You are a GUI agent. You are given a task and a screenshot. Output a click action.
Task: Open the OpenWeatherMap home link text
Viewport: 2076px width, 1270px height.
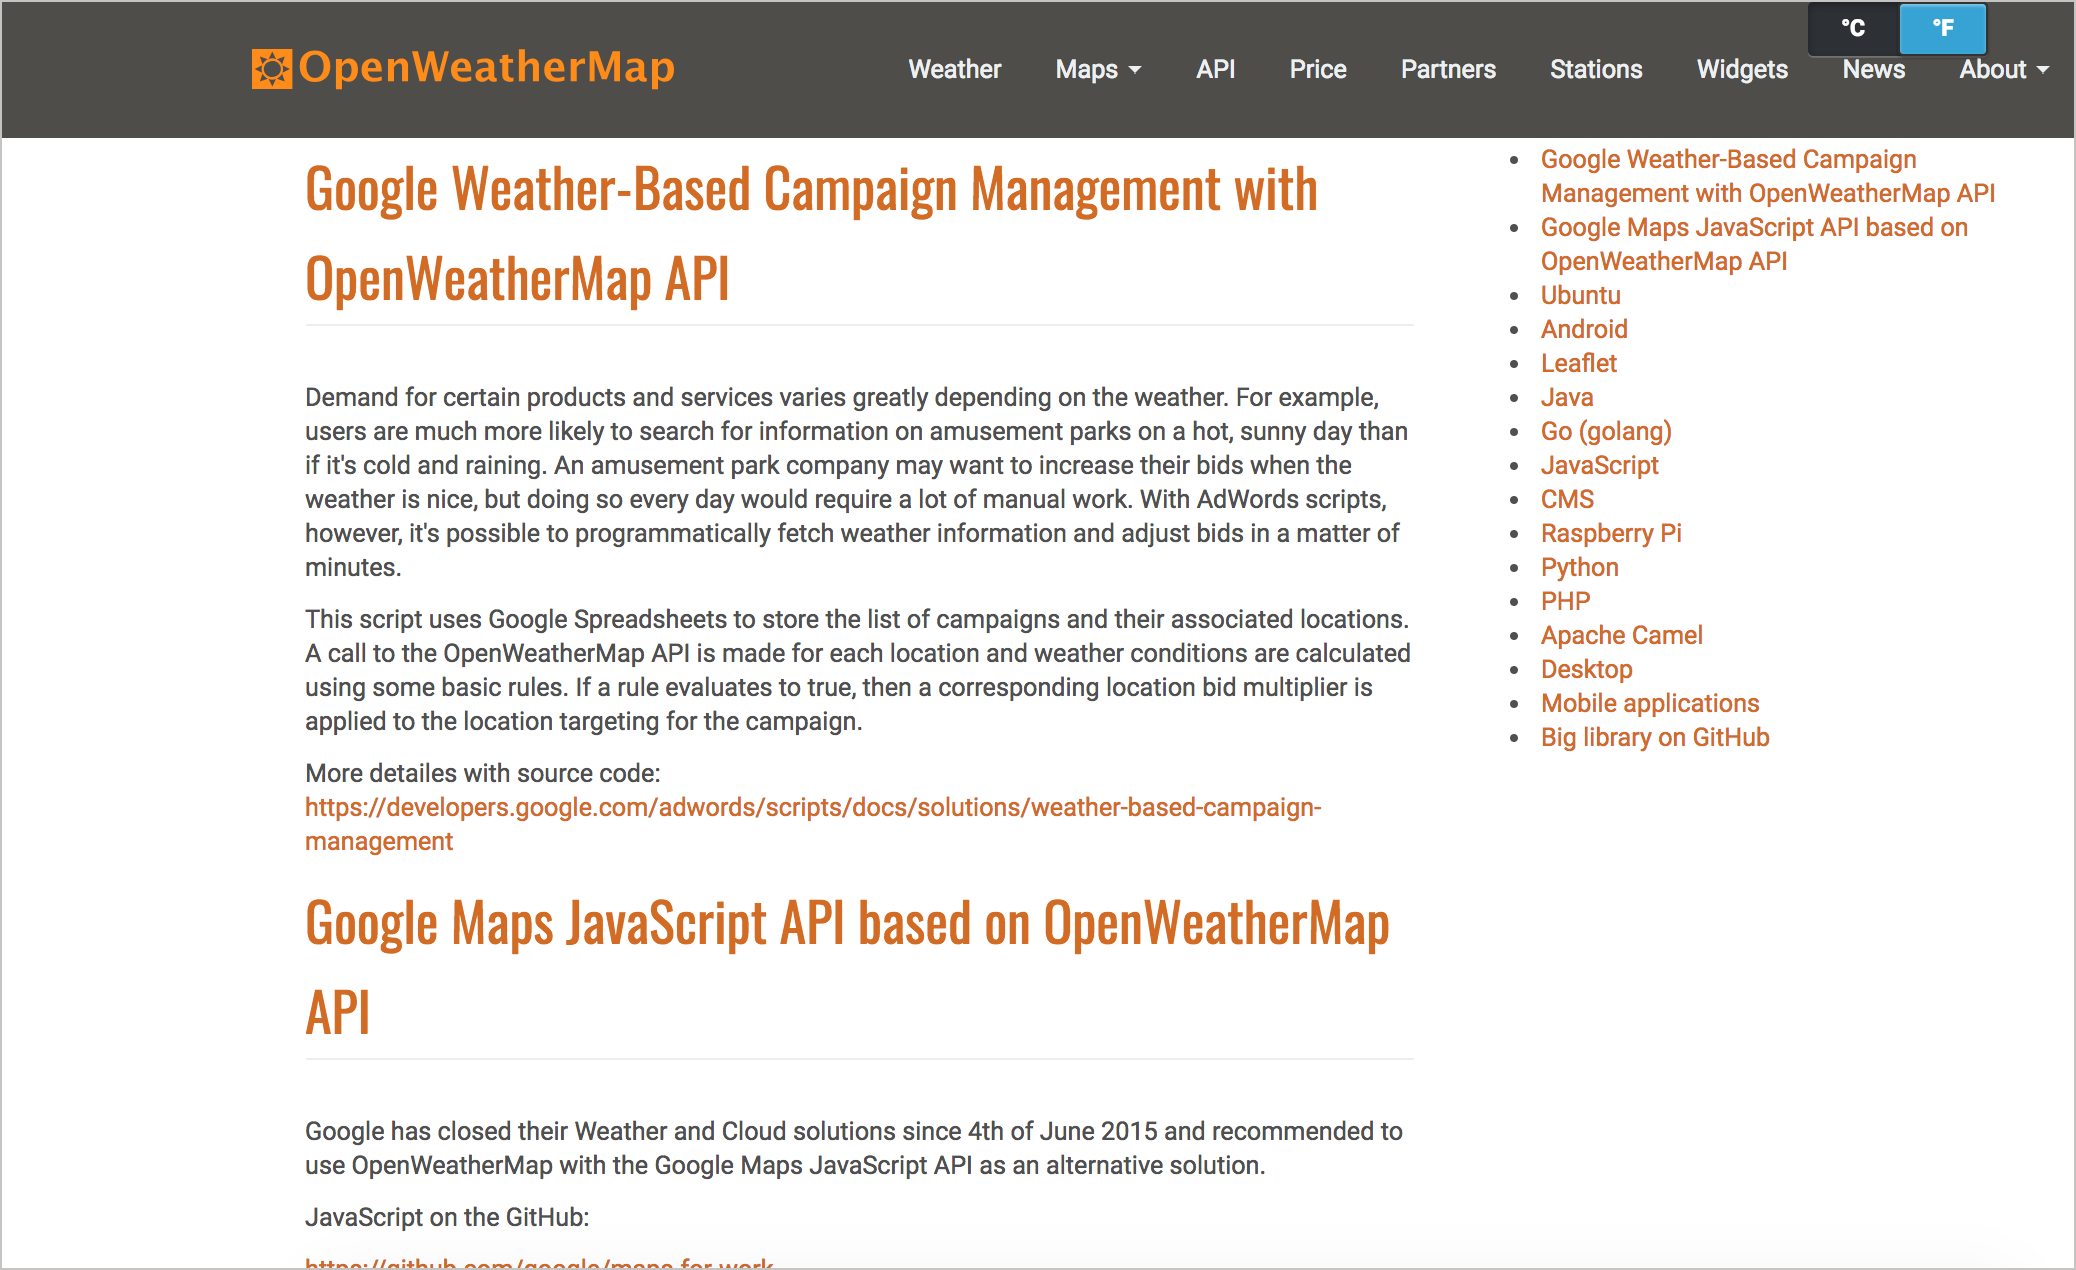pyautogui.click(x=487, y=68)
